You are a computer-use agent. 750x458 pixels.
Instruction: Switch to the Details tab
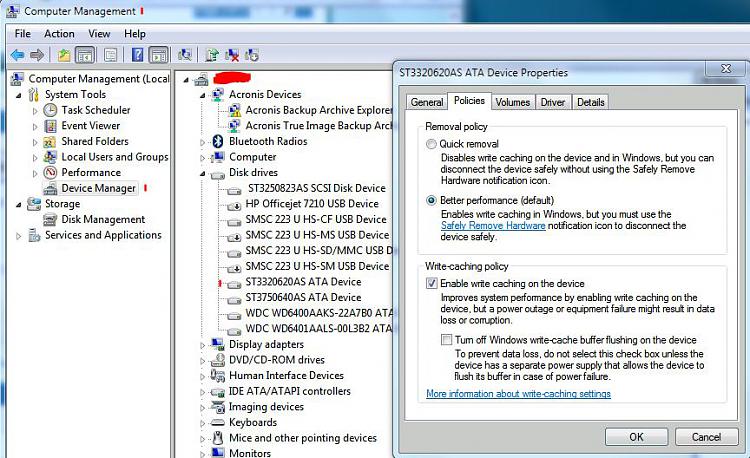pos(590,102)
